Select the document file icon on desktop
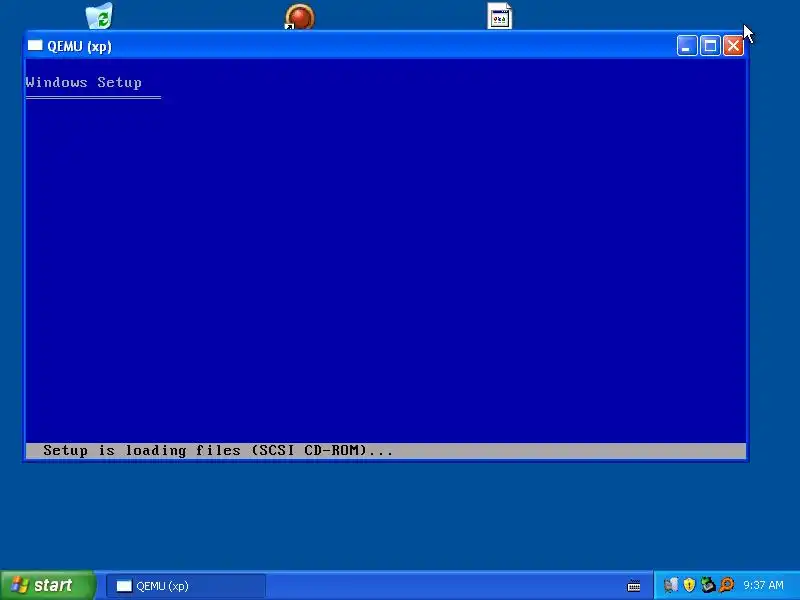The width and height of the screenshot is (800, 600). pyautogui.click(x=499, y=16)
